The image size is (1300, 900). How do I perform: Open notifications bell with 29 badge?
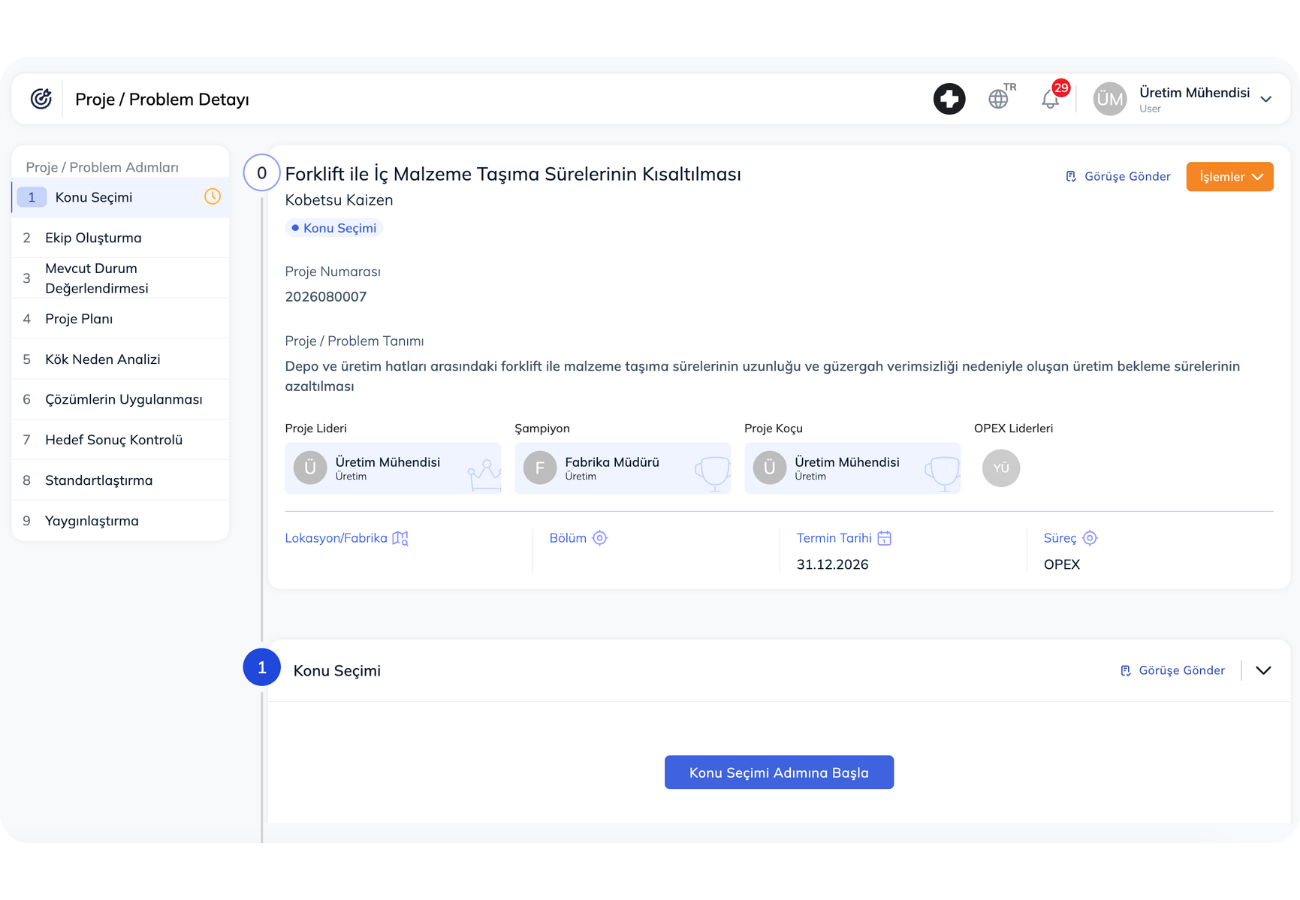click(1053, 96)
